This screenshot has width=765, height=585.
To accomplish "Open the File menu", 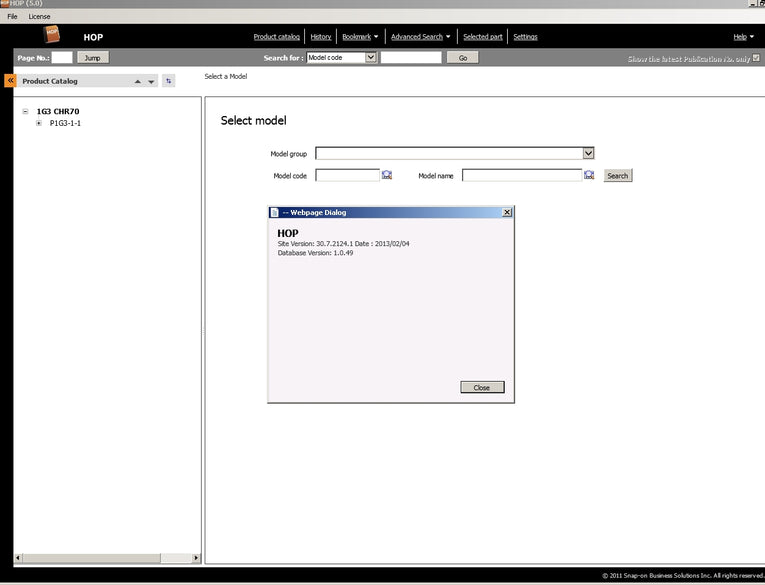I will click(x=12, y=17).
